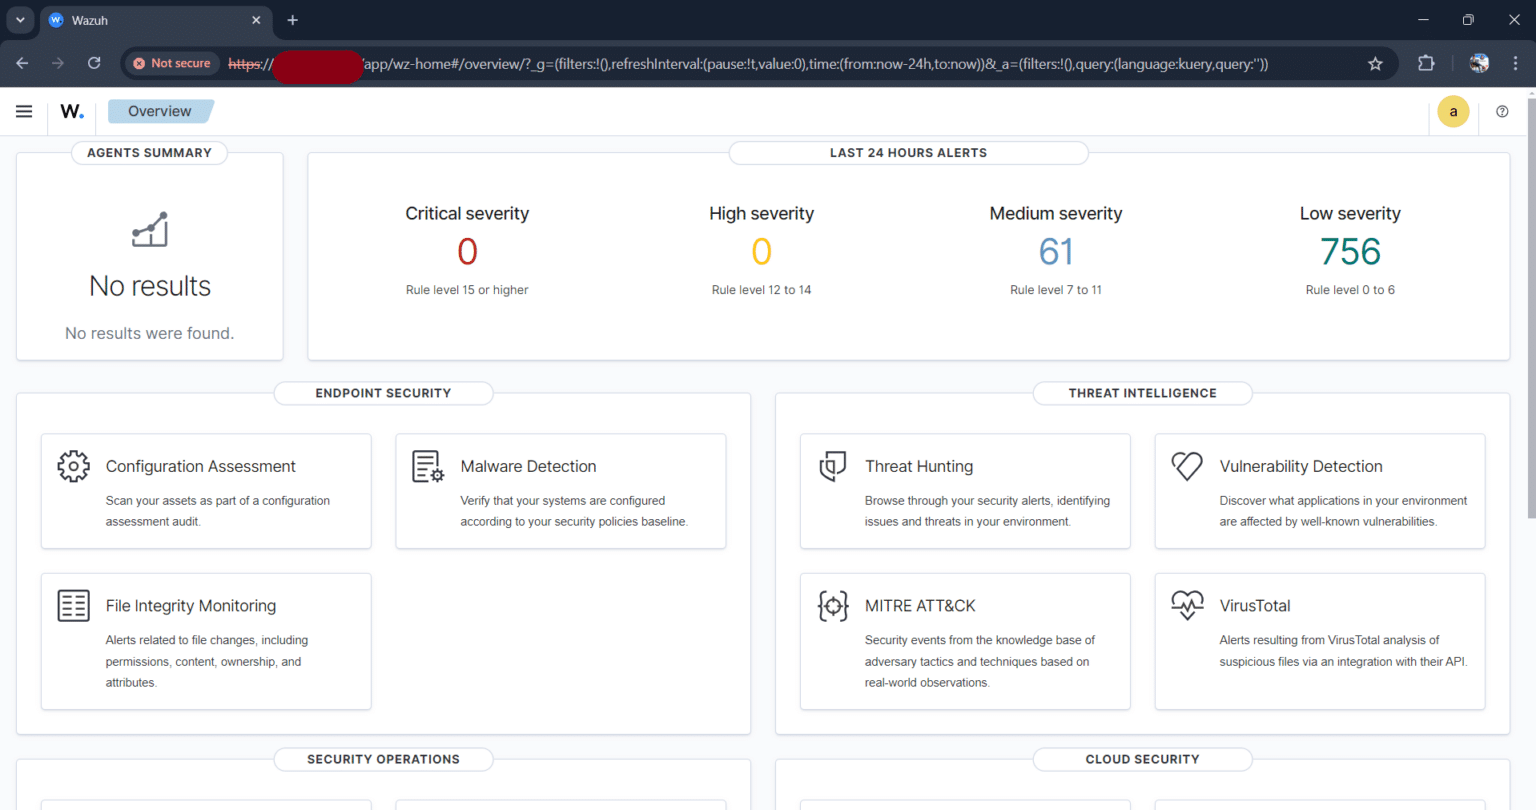Bookmark this page with the star icon
This screenshot has width=1536, height=810.
click(1375, 63)
